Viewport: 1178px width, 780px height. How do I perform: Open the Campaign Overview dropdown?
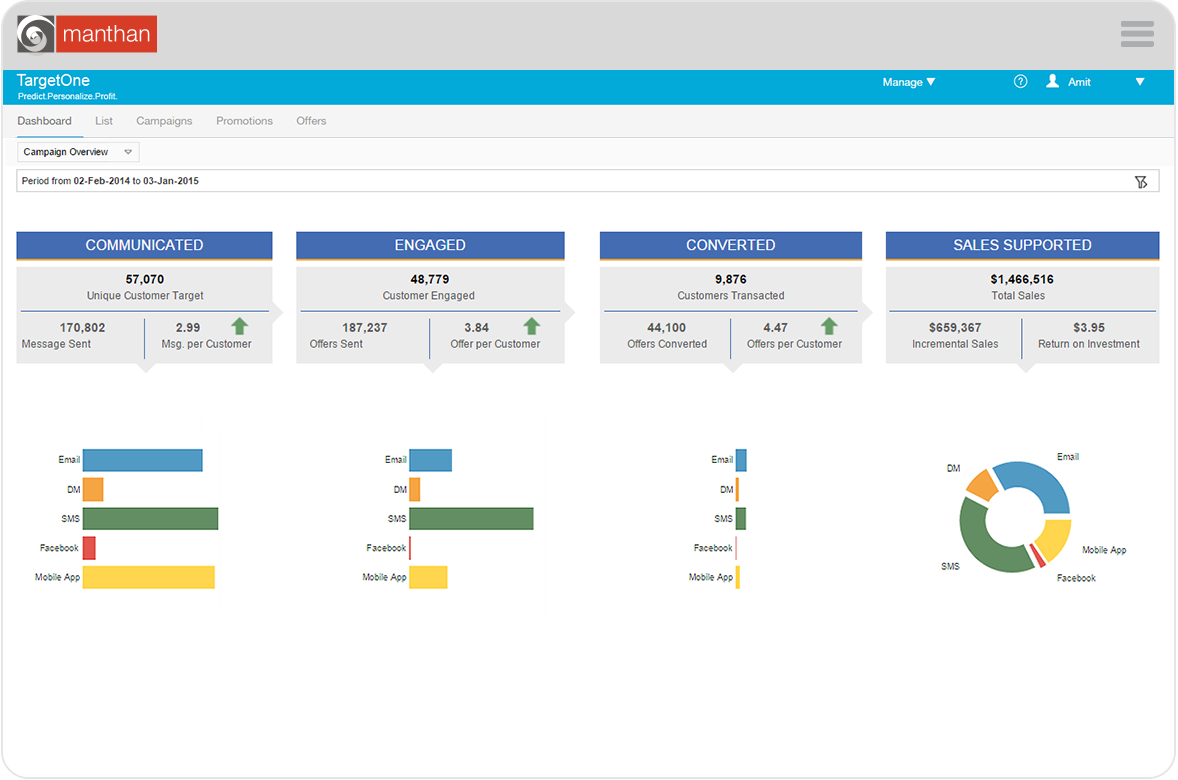click(x=76, y=151)
